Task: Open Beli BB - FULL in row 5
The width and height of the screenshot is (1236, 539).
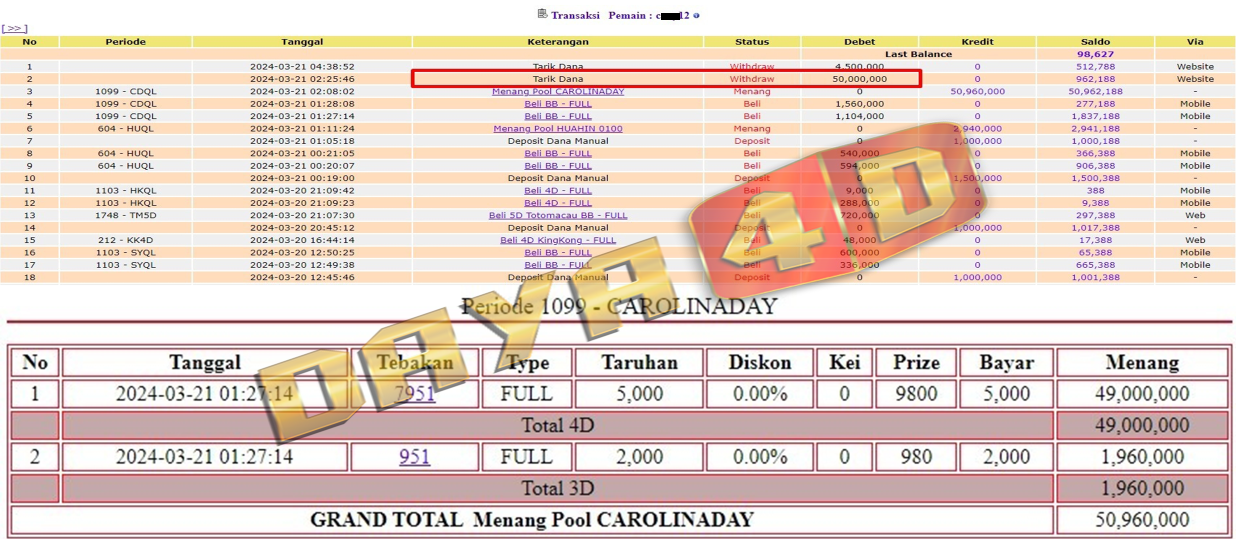Action: tap(557, 116)
